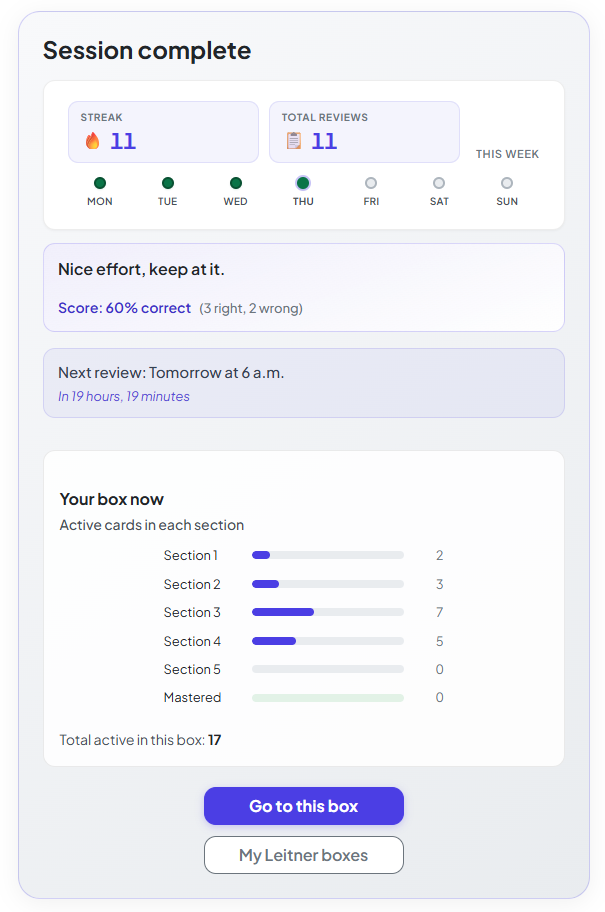This screenshot has width=605, height=912.
Task: Select the highlighted Thursday dot
Action: [303, 183]
